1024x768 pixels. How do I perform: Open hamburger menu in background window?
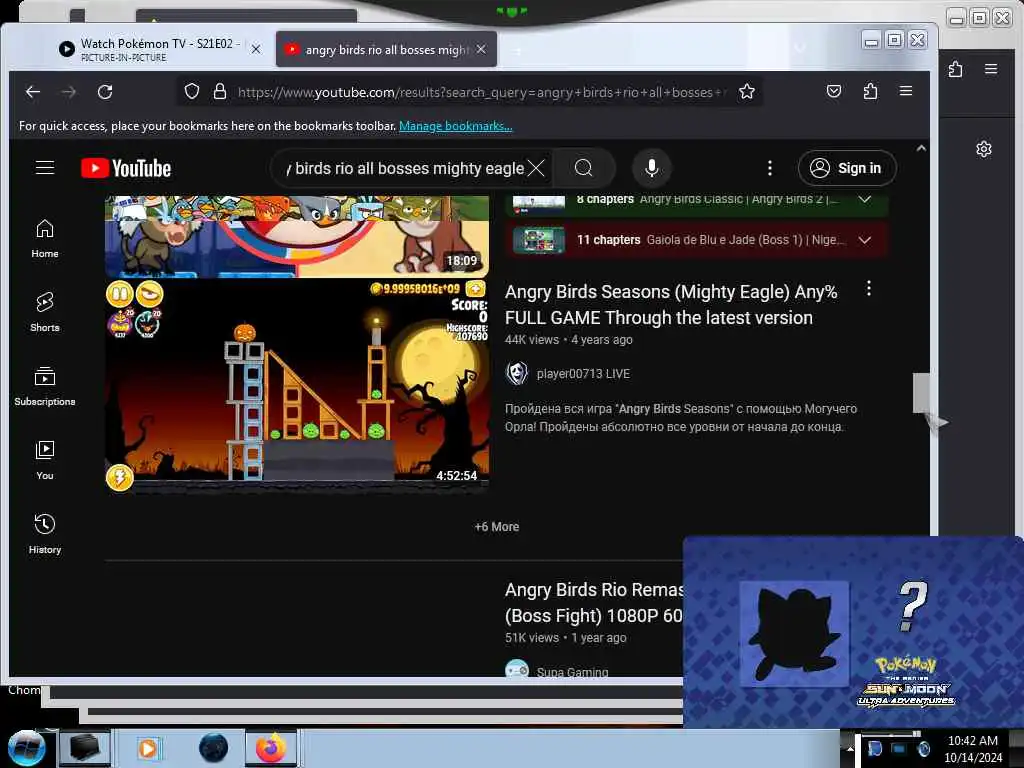[x=991, y=69]
